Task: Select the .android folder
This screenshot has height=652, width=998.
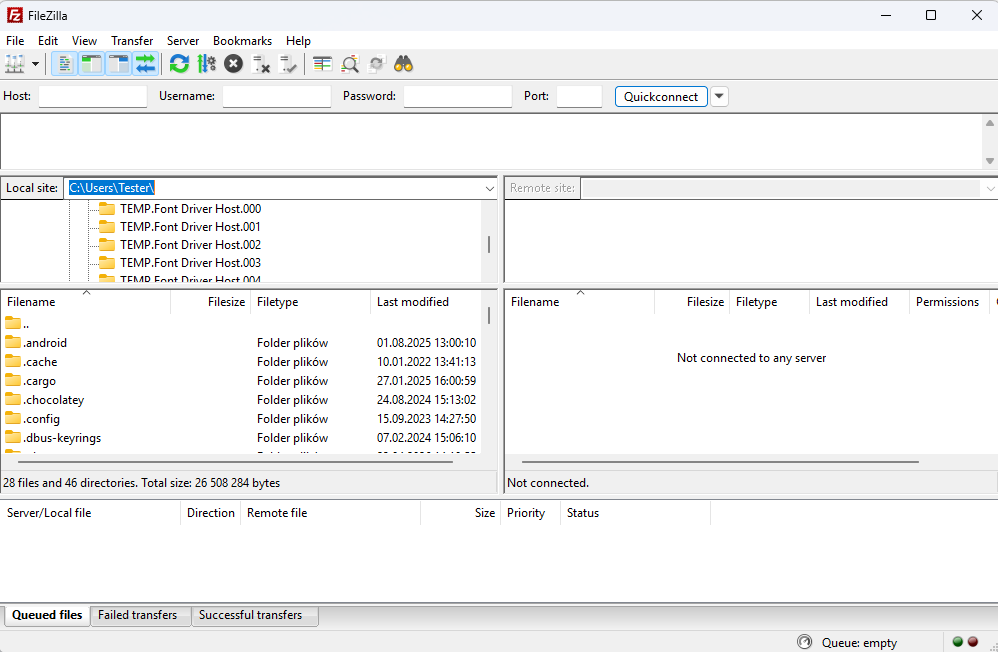Action: 242,343
